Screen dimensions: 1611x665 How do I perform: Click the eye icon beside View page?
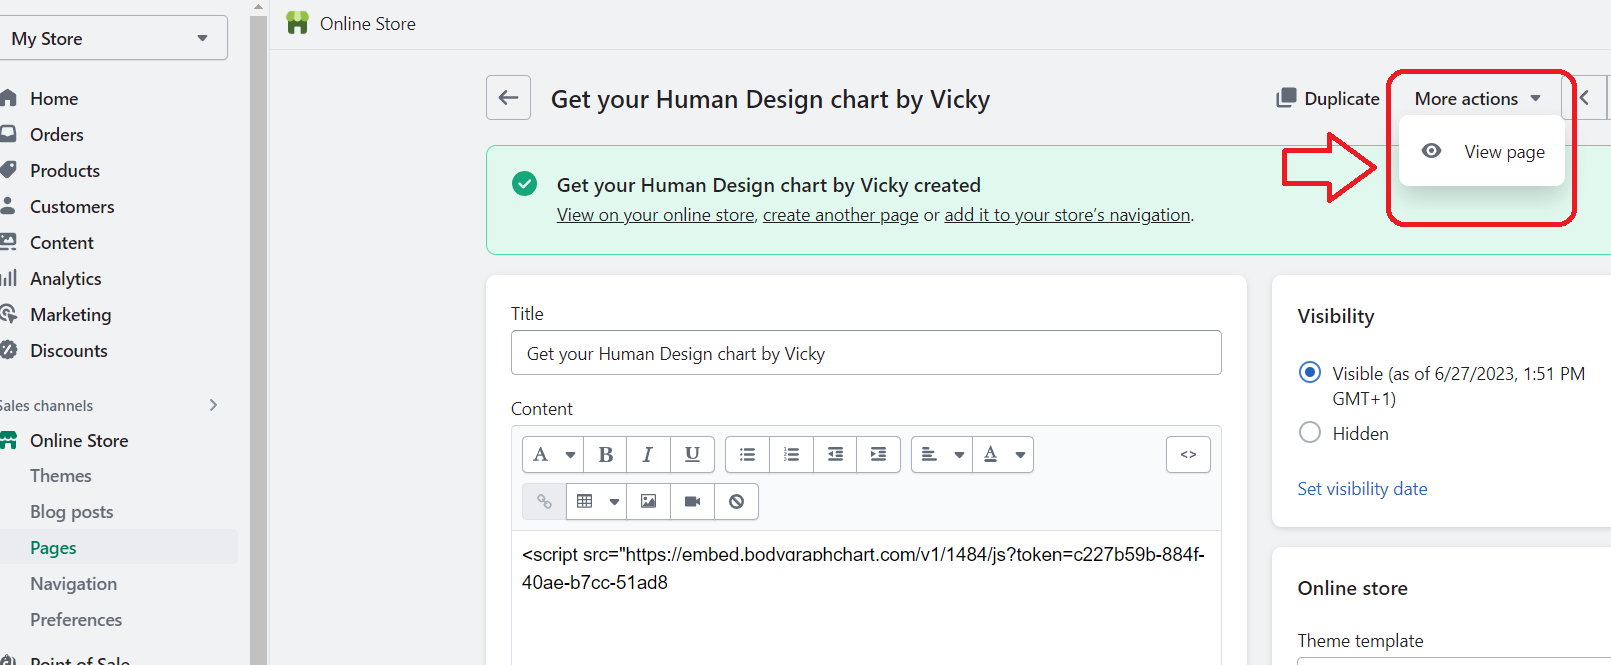(1432, 151)
